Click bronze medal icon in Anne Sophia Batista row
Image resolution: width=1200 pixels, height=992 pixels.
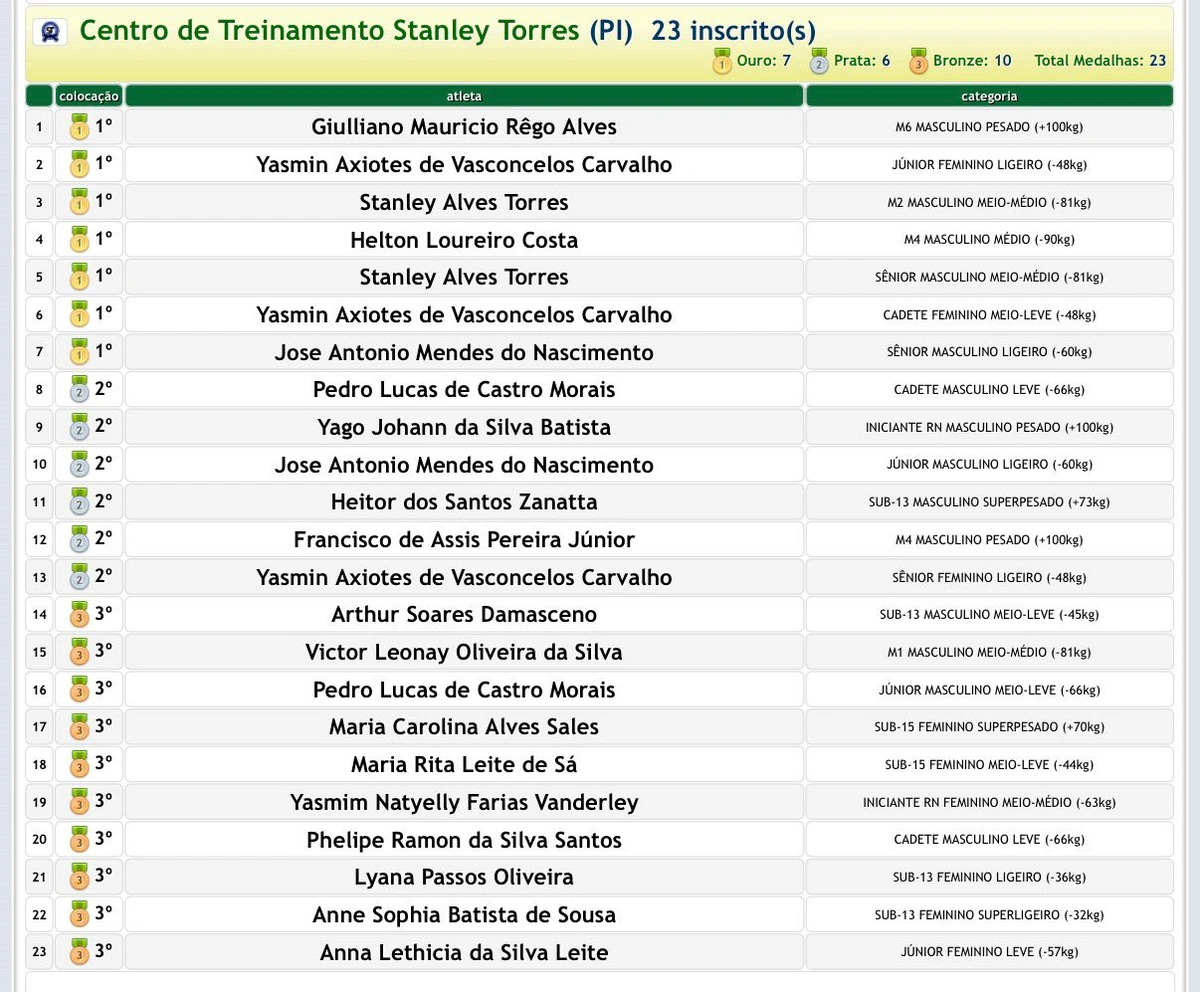(79, 915)
